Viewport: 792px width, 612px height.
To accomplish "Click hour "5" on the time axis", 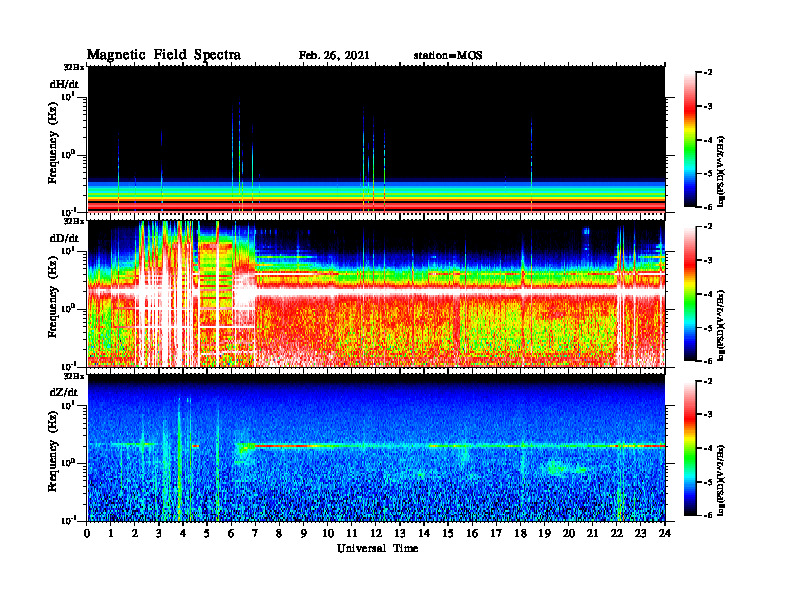I will tap(207, 534).
